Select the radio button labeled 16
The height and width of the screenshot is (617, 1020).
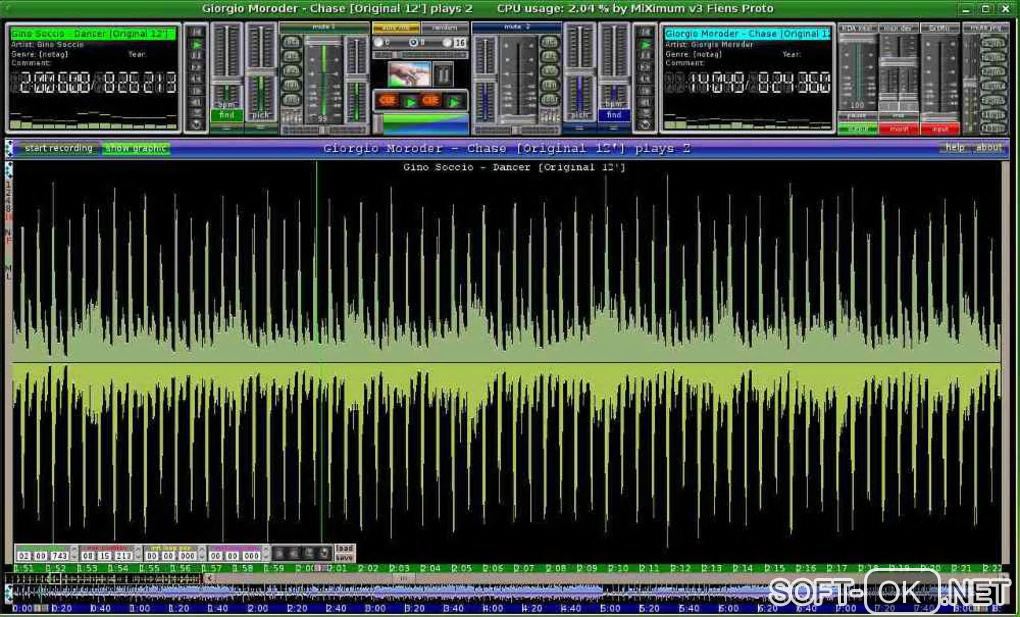449,43
